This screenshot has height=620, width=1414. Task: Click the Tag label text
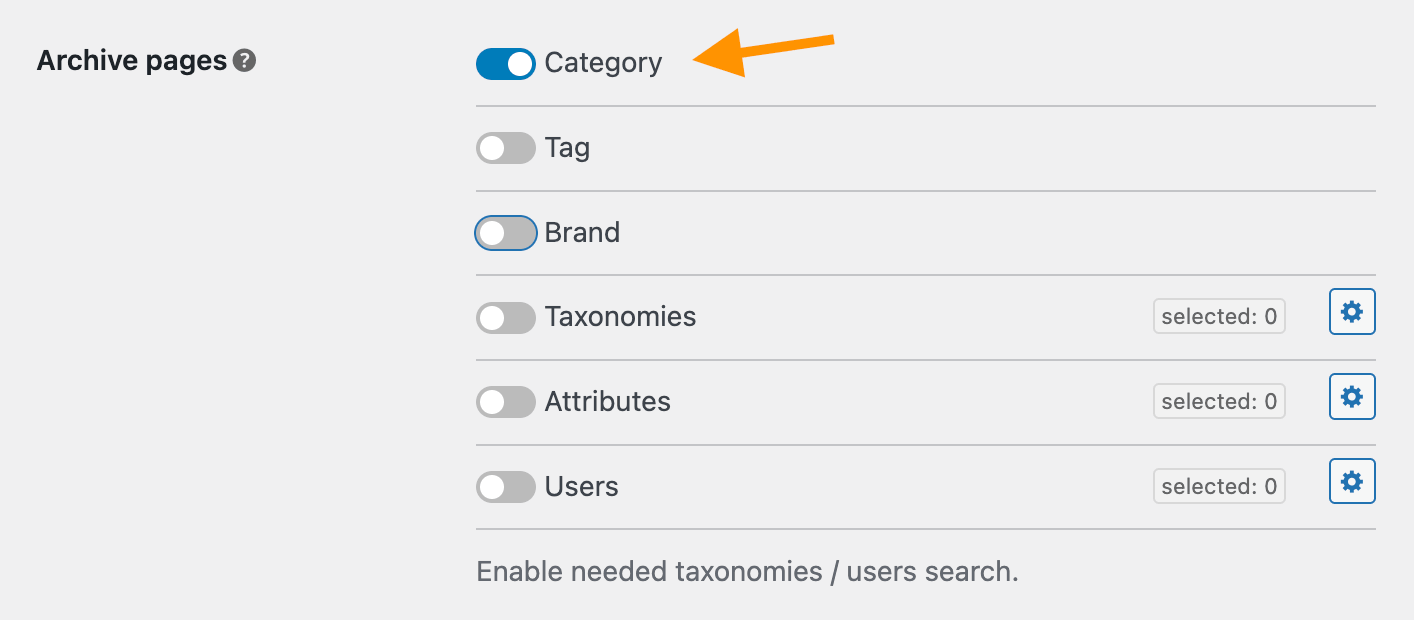click(x=567, y=149)
